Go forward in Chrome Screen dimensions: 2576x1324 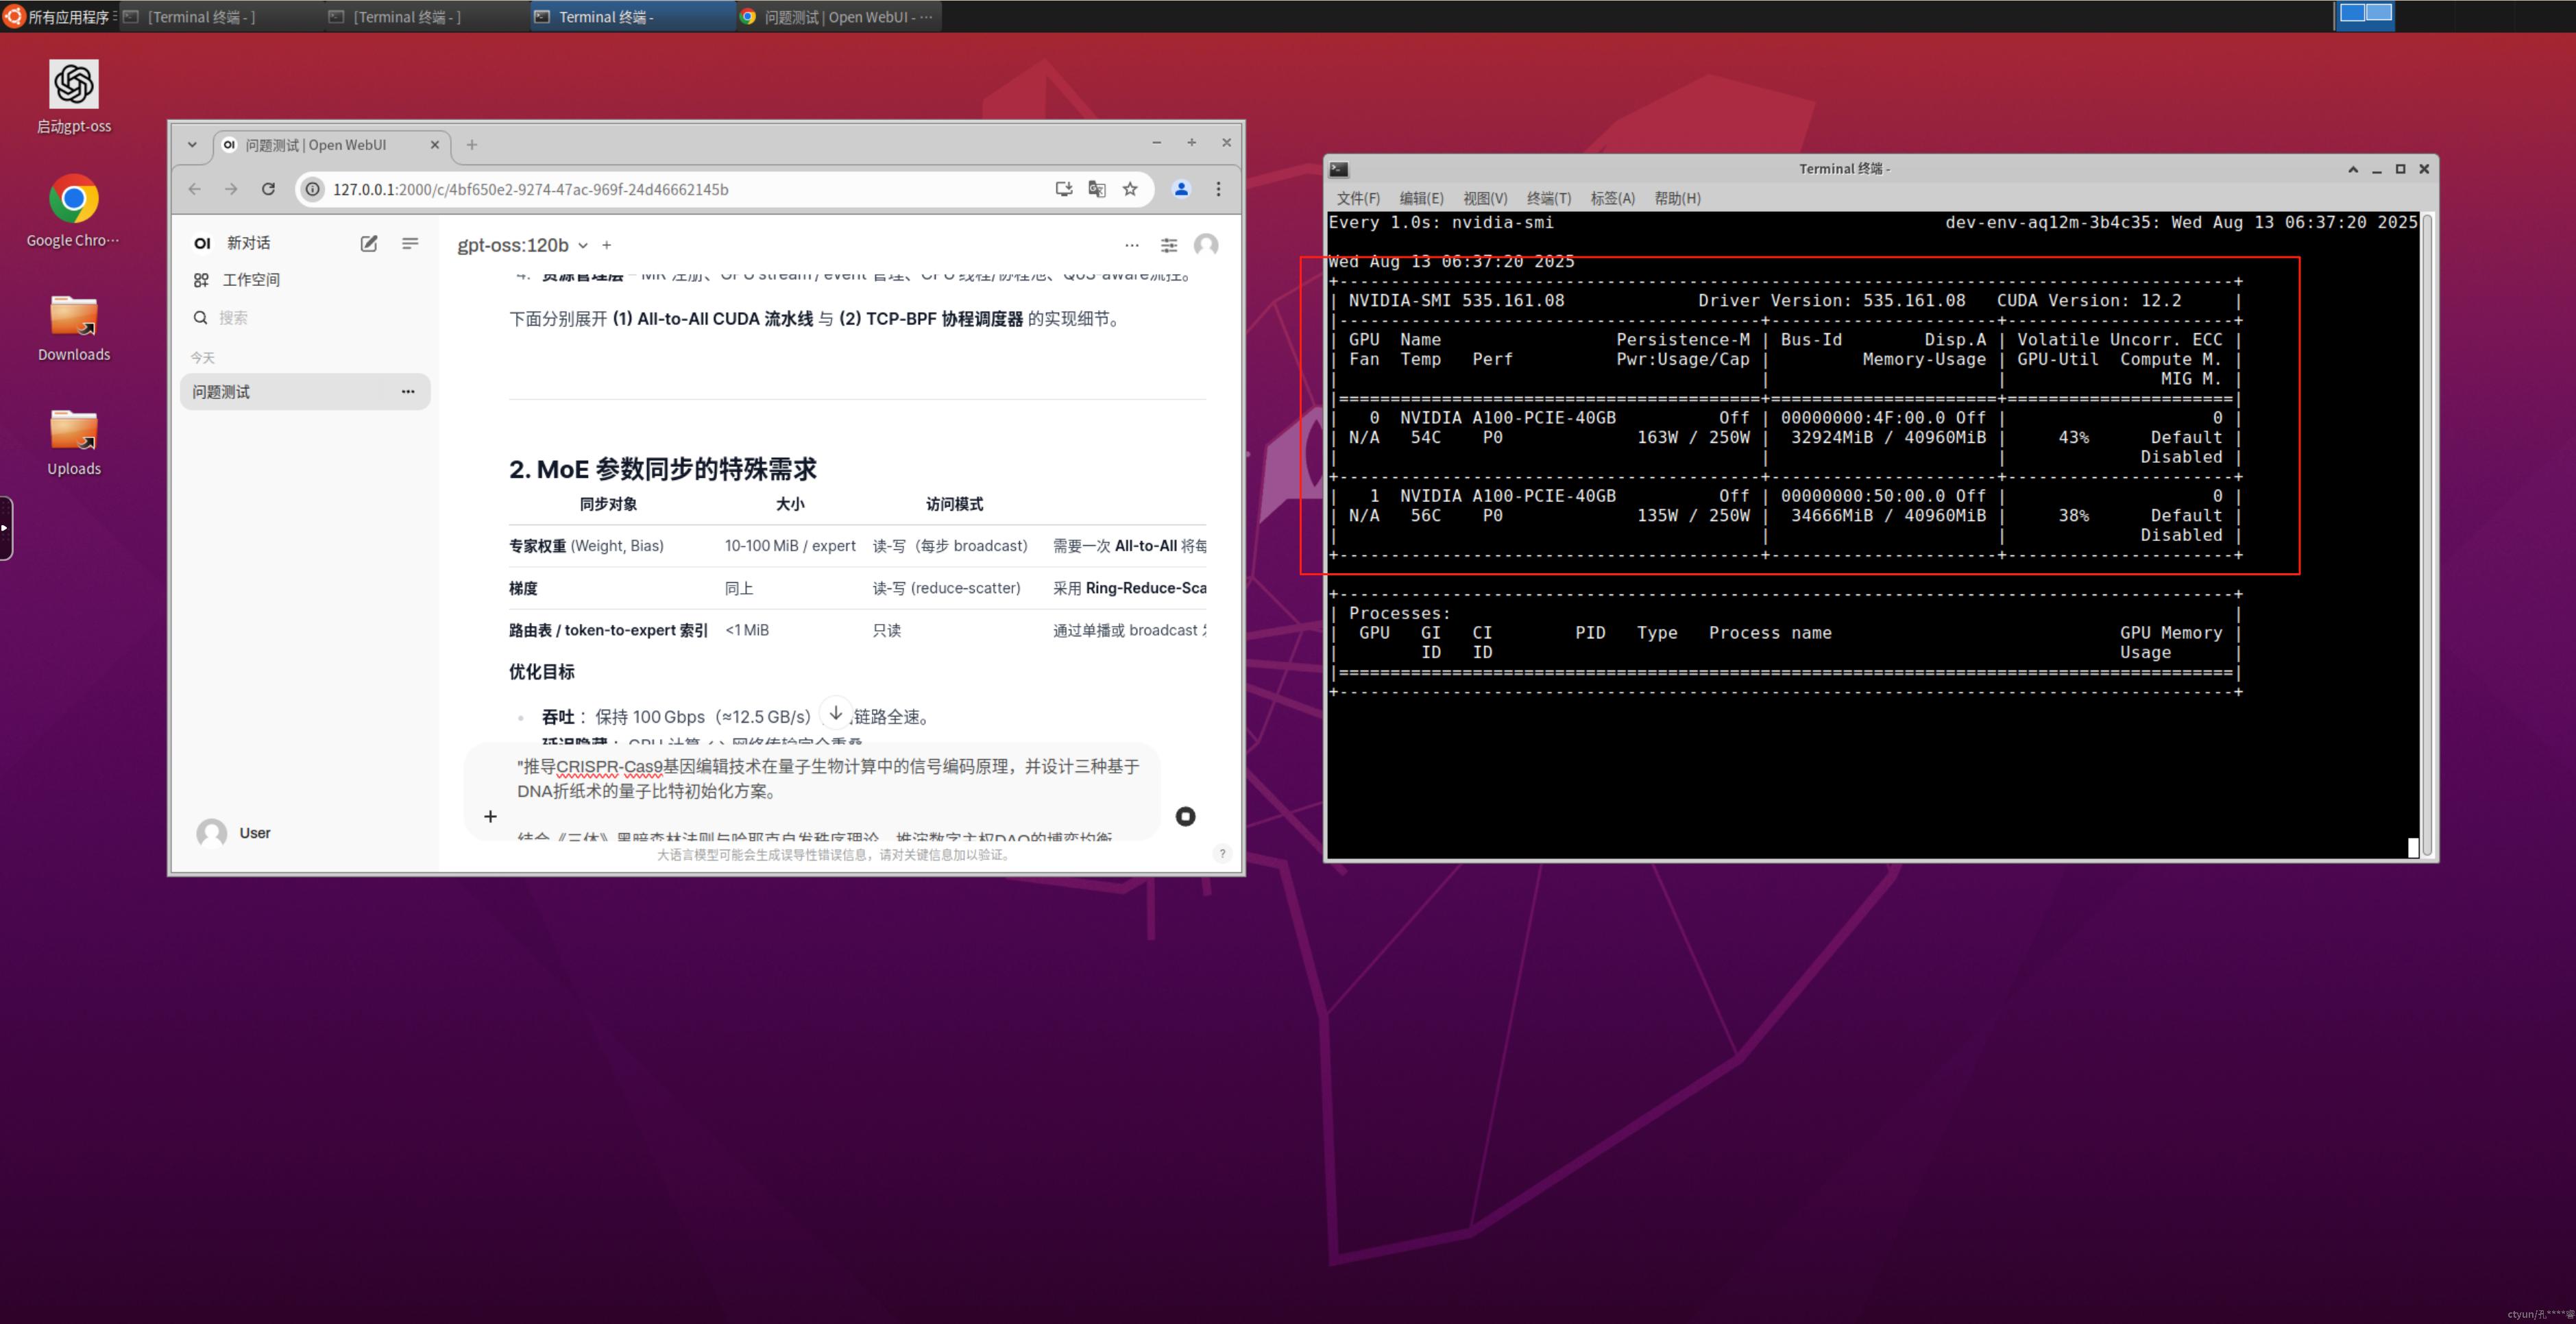231,189
